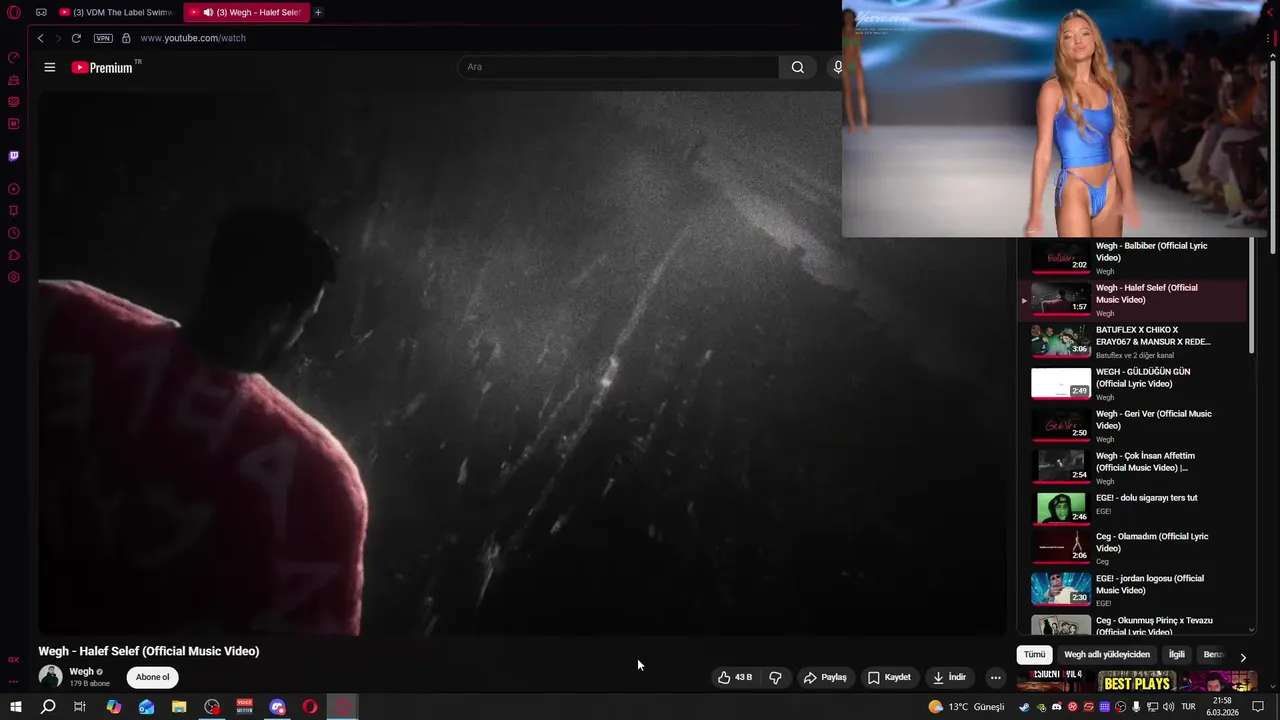The height and width of the screenshot is (720, 1280).
Task: Click the playlist panel scrollbar
Action: point(1251,295)
